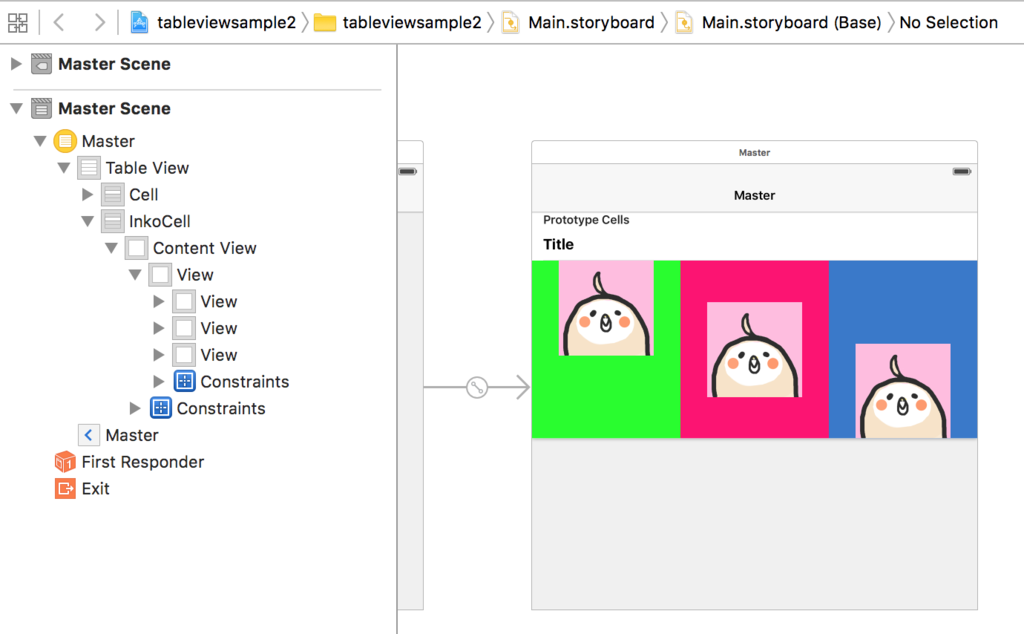Select the Content View icon
1024x634 pixels.
point(136,248)
